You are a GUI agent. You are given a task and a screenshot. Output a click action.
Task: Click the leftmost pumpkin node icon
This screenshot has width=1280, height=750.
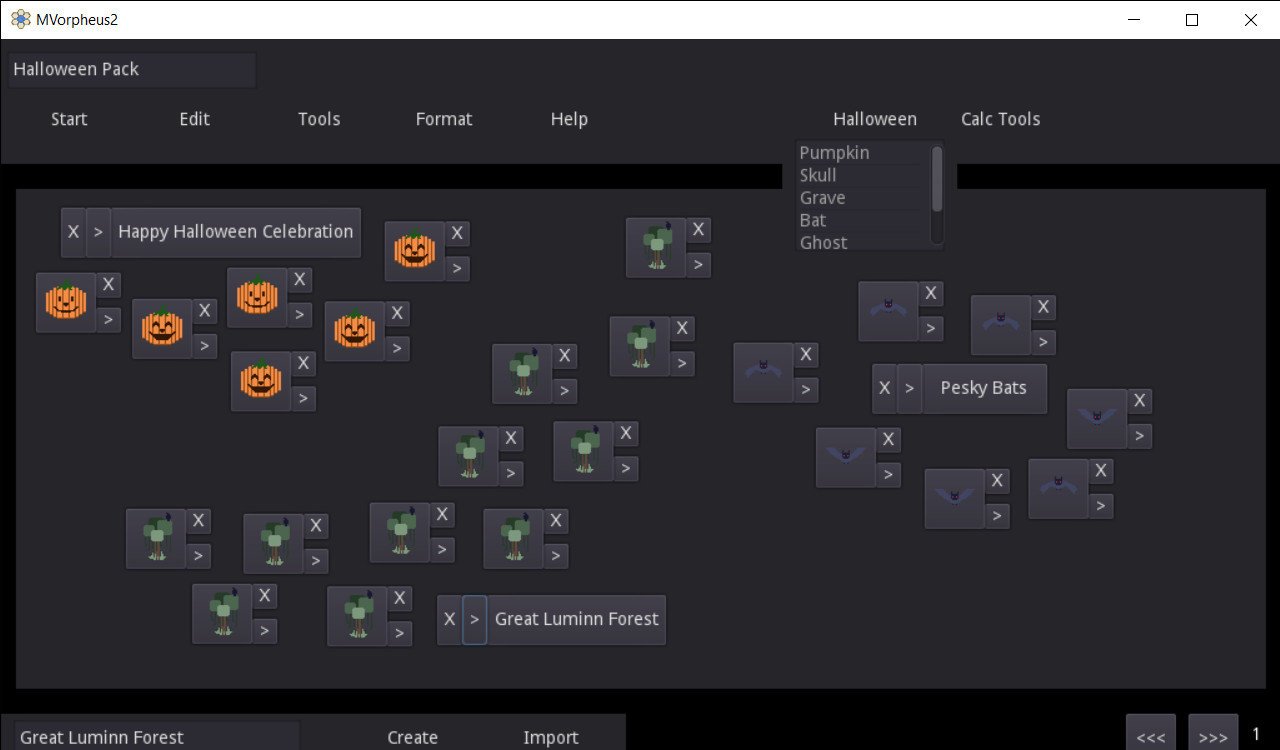click(x=64, y=302)
